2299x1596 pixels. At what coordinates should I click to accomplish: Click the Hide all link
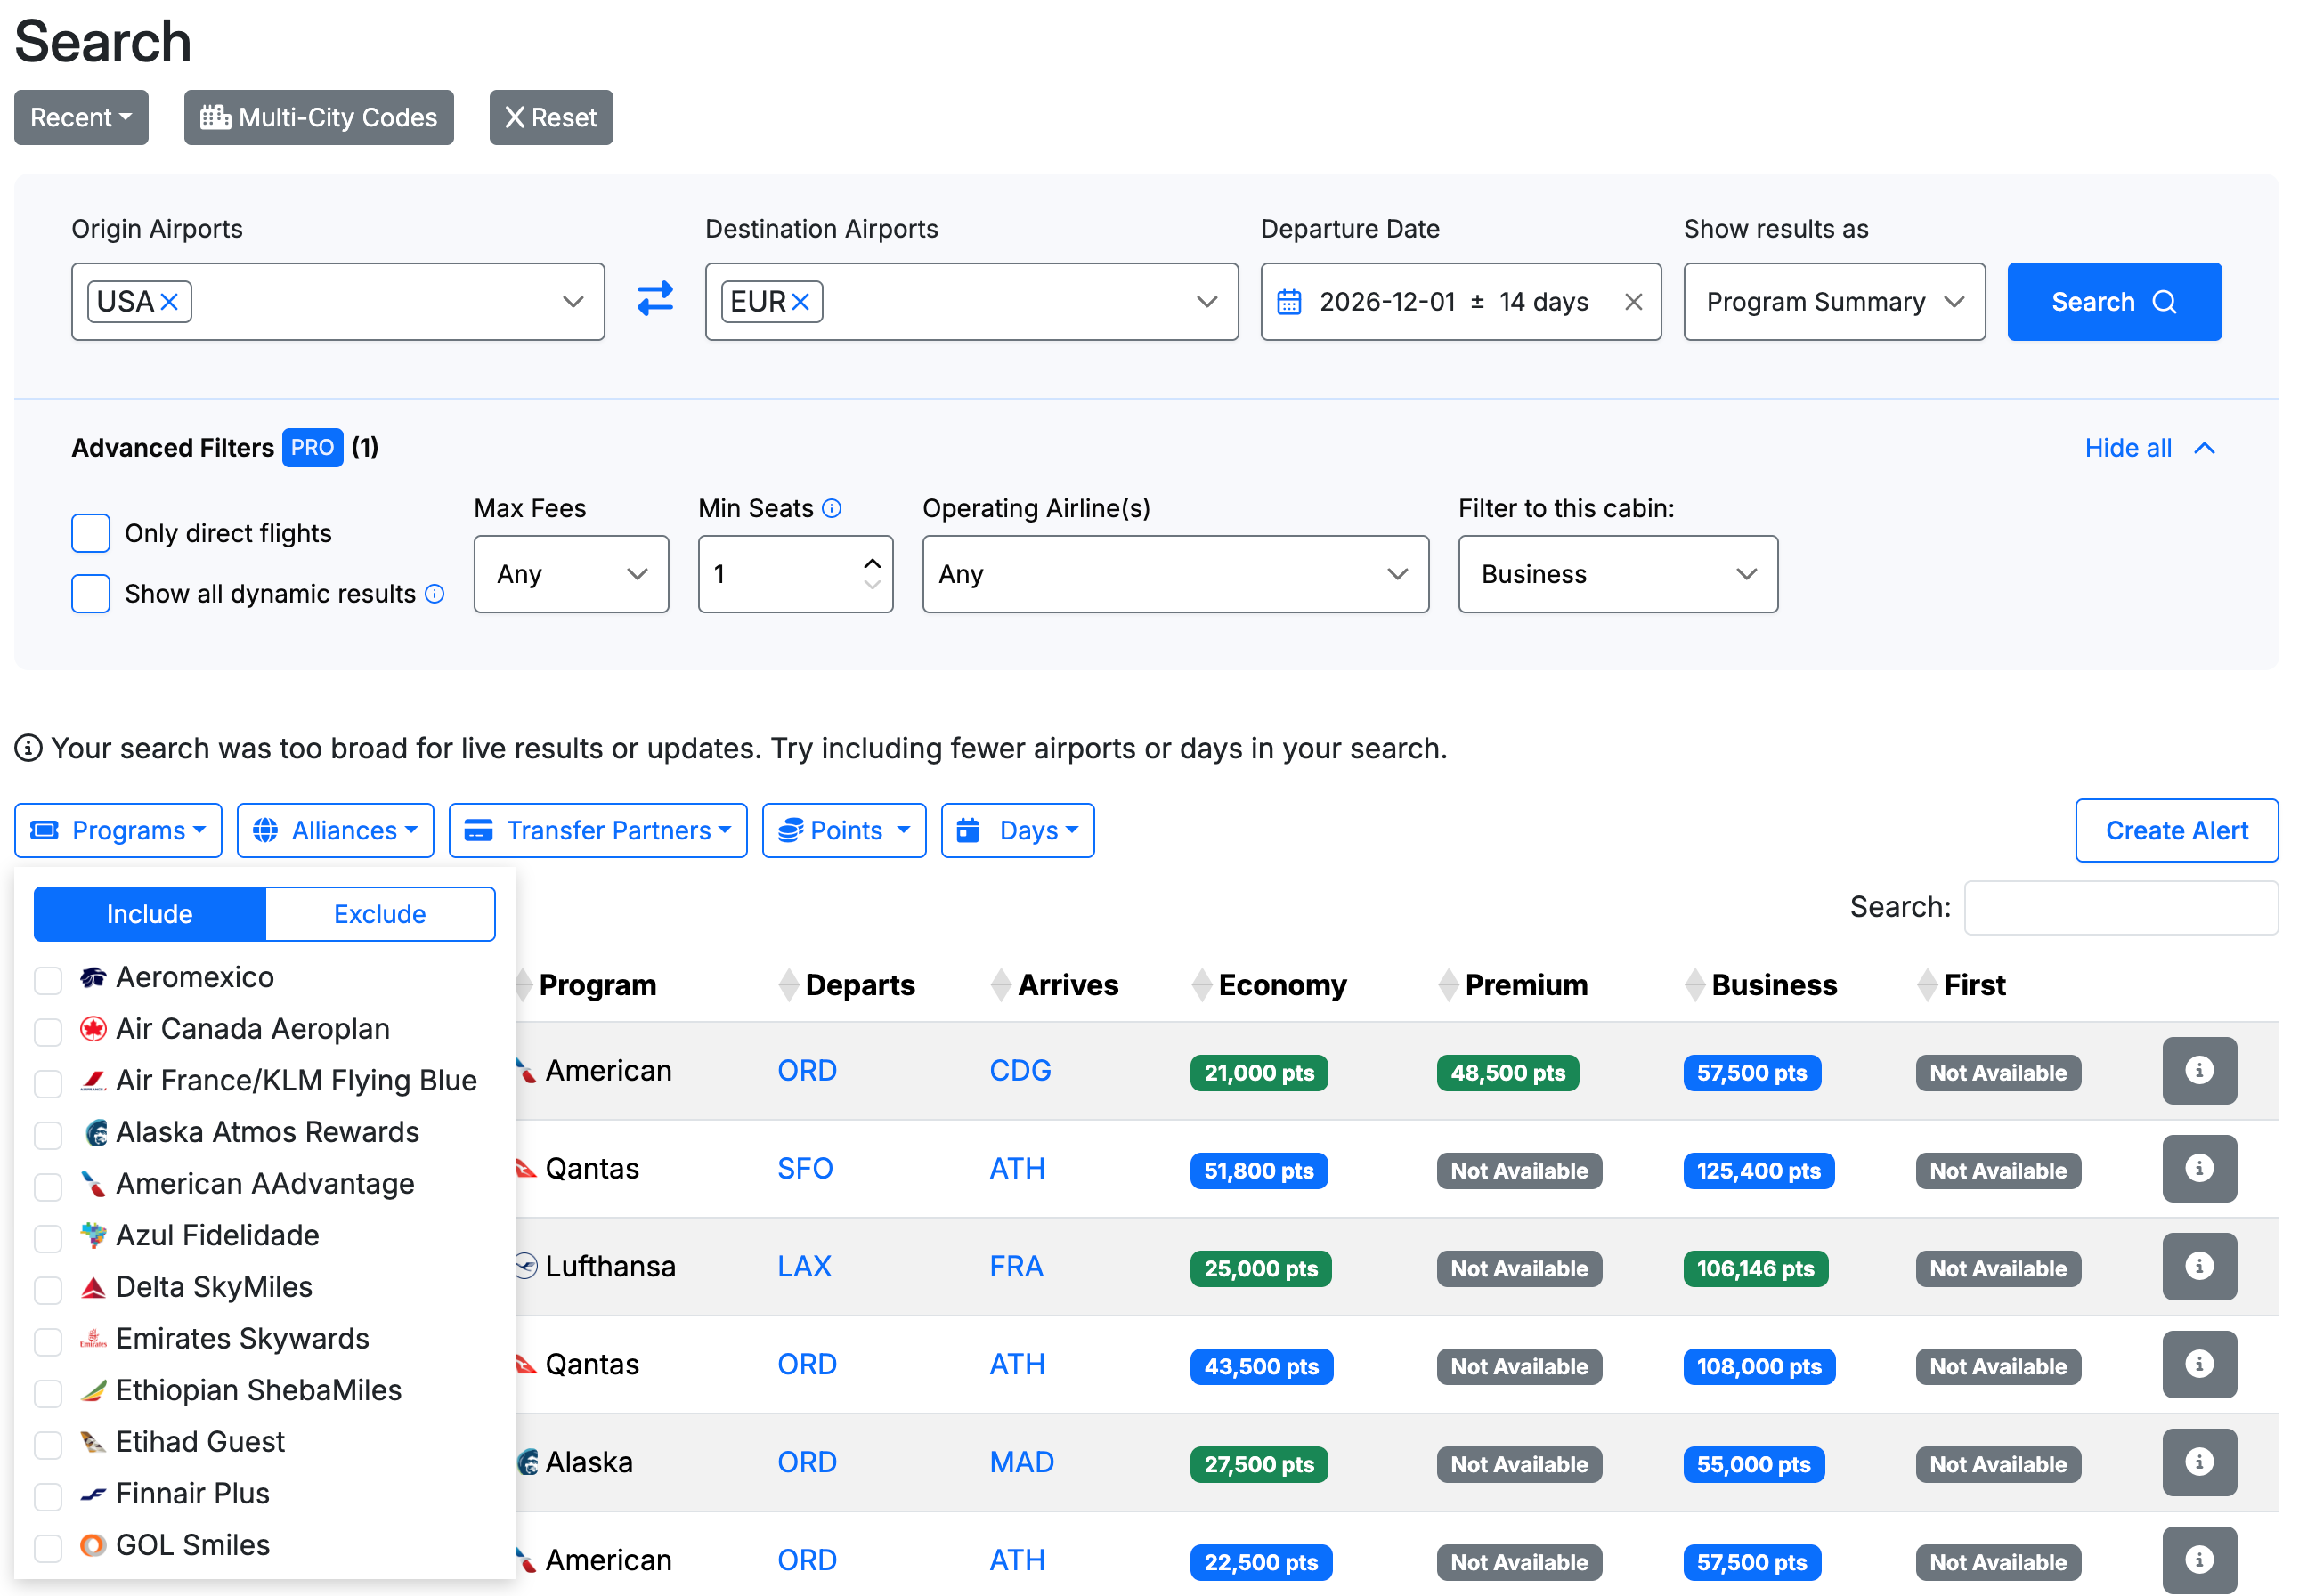click(x=2127, y=448)
